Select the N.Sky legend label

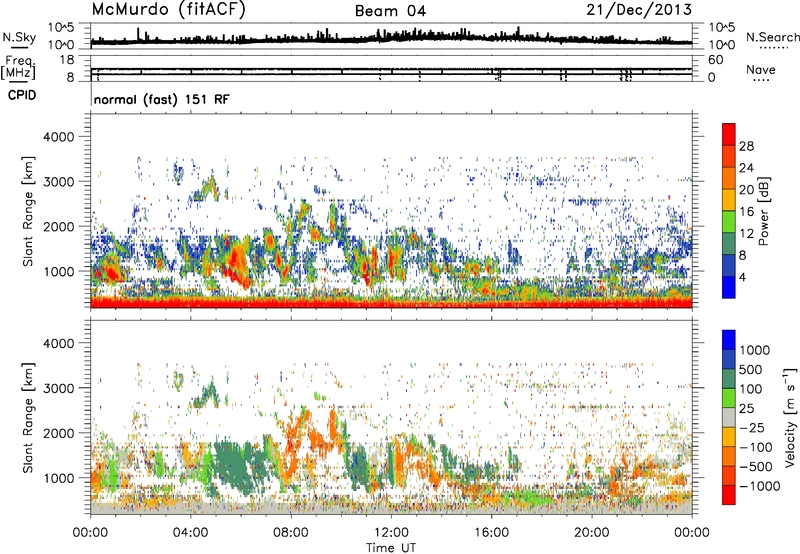coord(19,37)
